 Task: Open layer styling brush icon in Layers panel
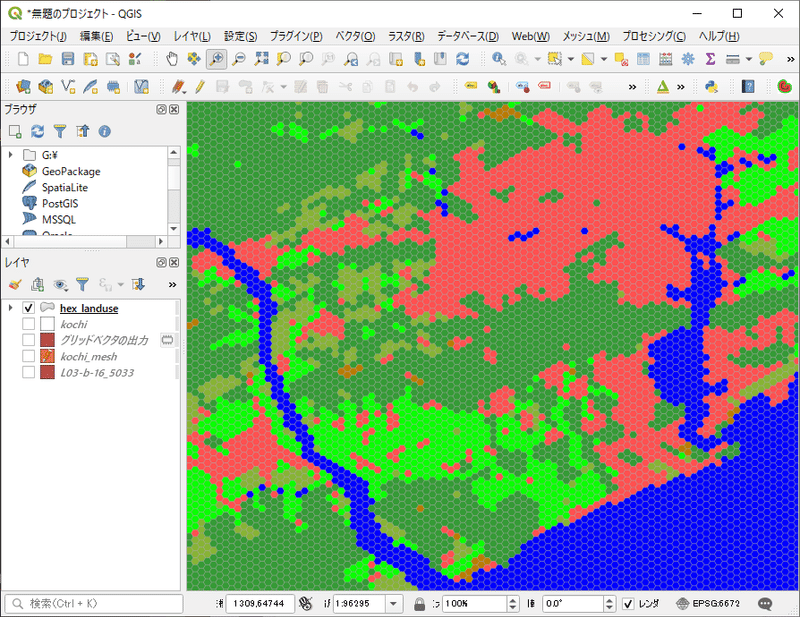coord(15,284)
